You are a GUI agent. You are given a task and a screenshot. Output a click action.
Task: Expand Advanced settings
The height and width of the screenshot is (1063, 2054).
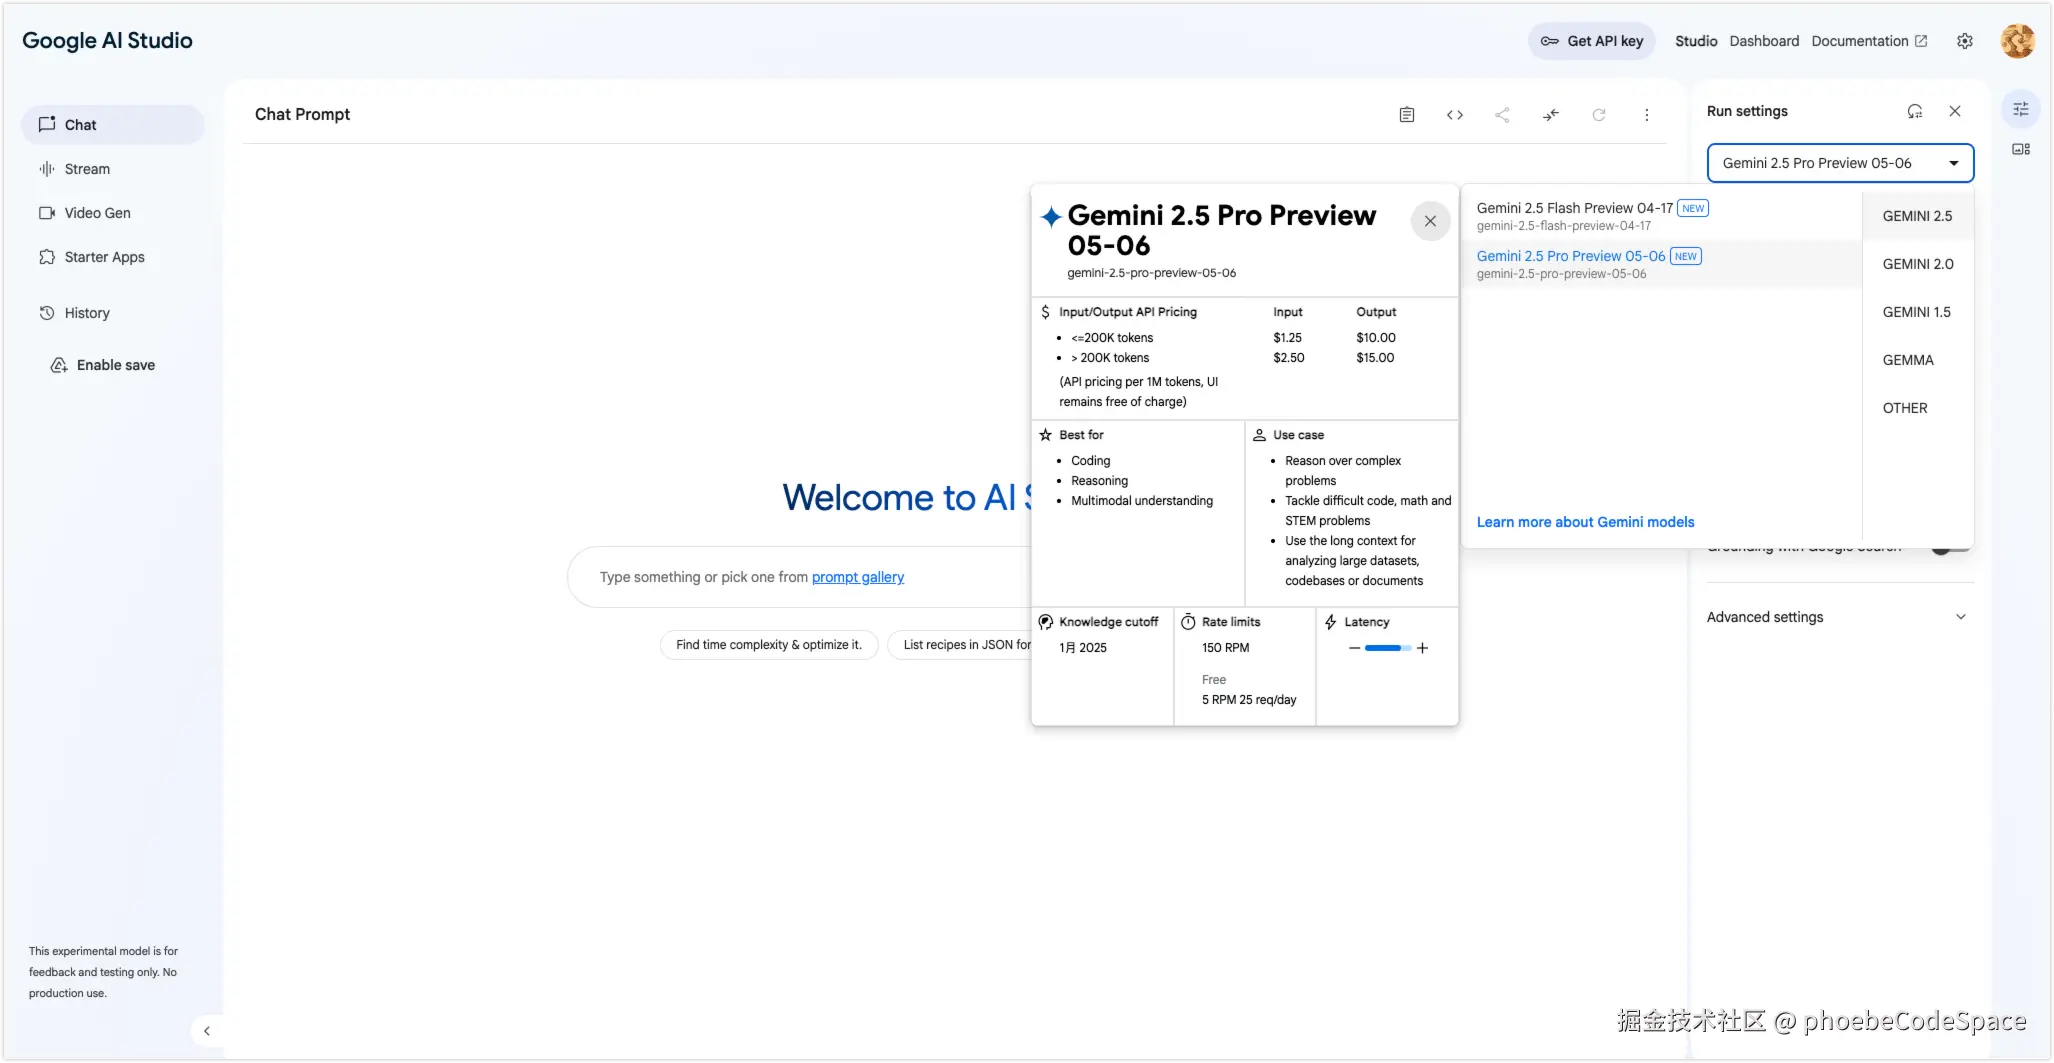(x=1839, y=617)
